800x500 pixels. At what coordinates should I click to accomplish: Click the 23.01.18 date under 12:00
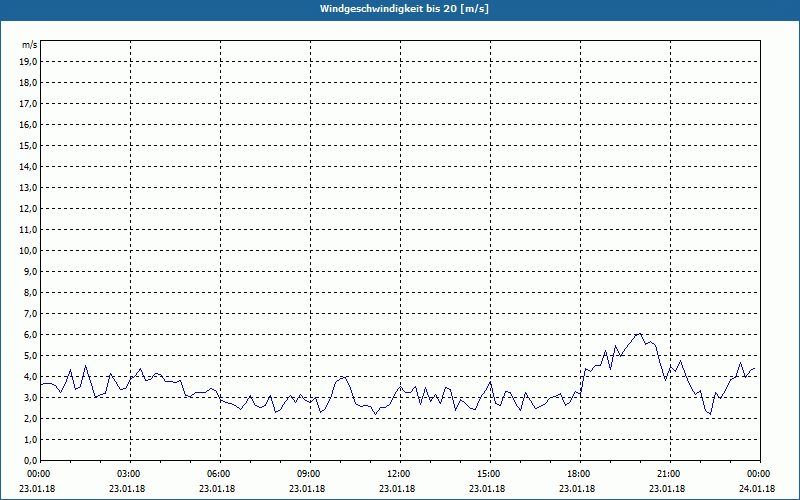pos(397,489)
